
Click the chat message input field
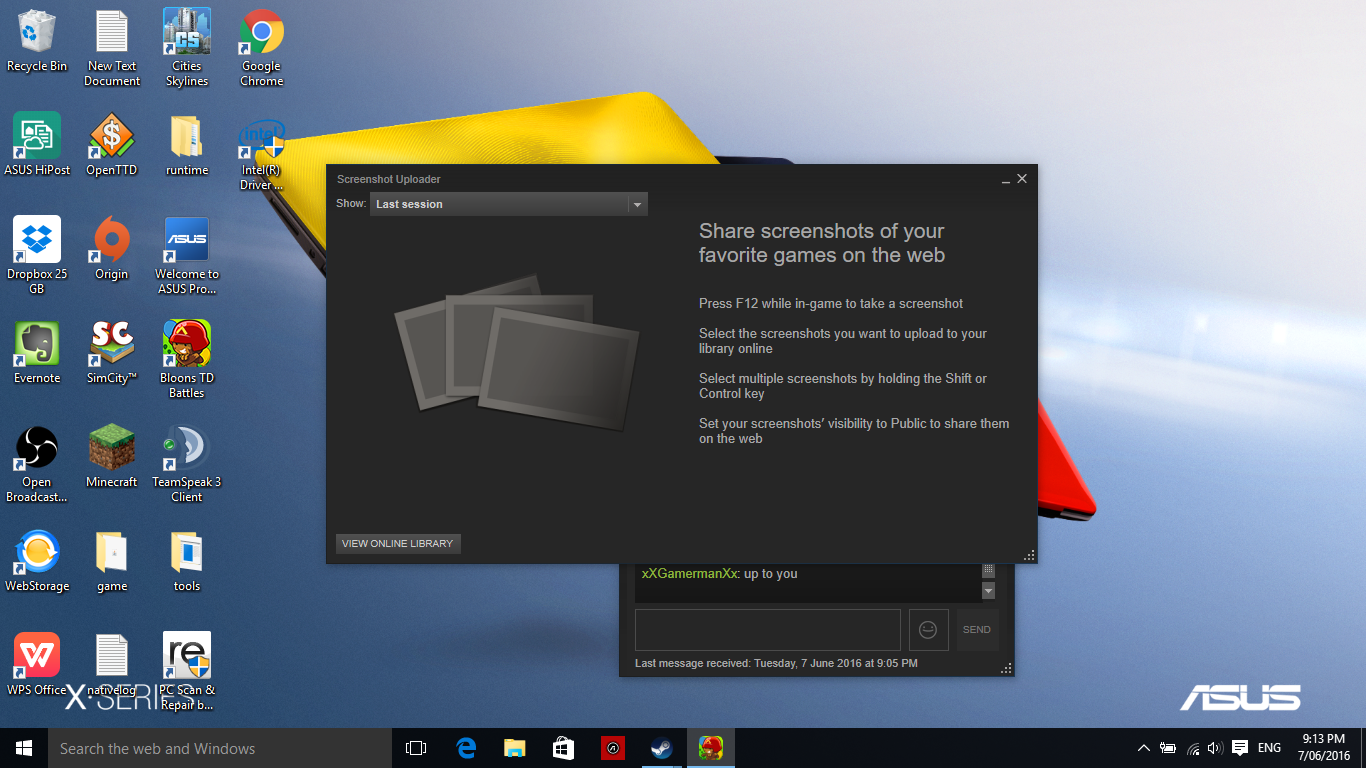[767, 630]
